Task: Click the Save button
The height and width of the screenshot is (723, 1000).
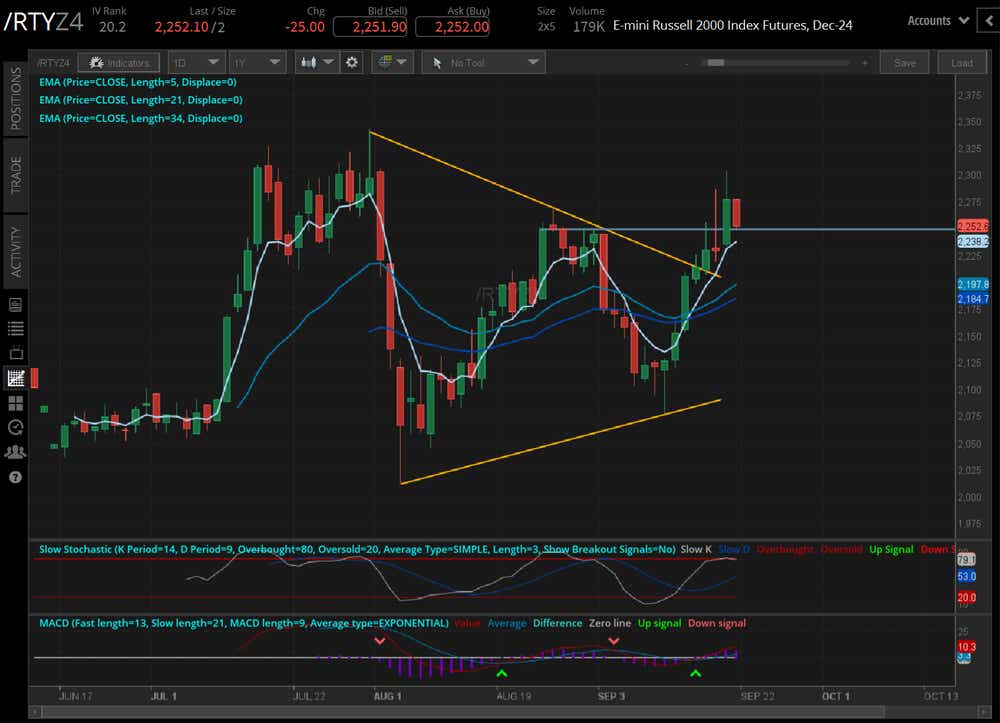Action: (x=904, y=62)
